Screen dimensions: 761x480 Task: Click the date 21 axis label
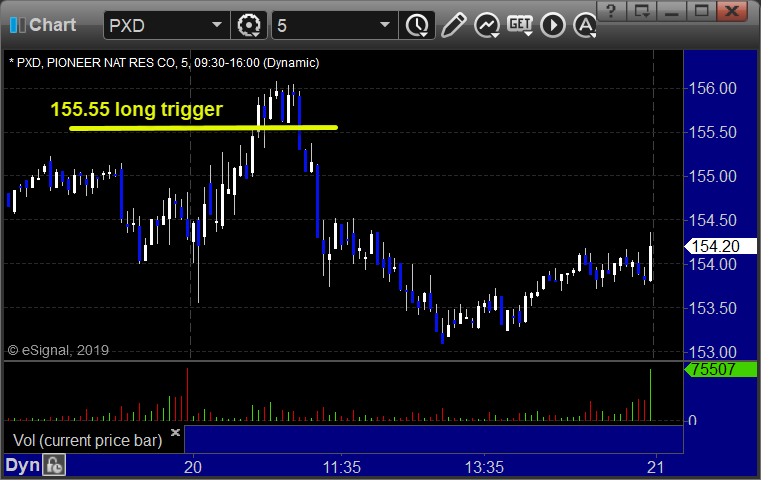tap(656, 467)
